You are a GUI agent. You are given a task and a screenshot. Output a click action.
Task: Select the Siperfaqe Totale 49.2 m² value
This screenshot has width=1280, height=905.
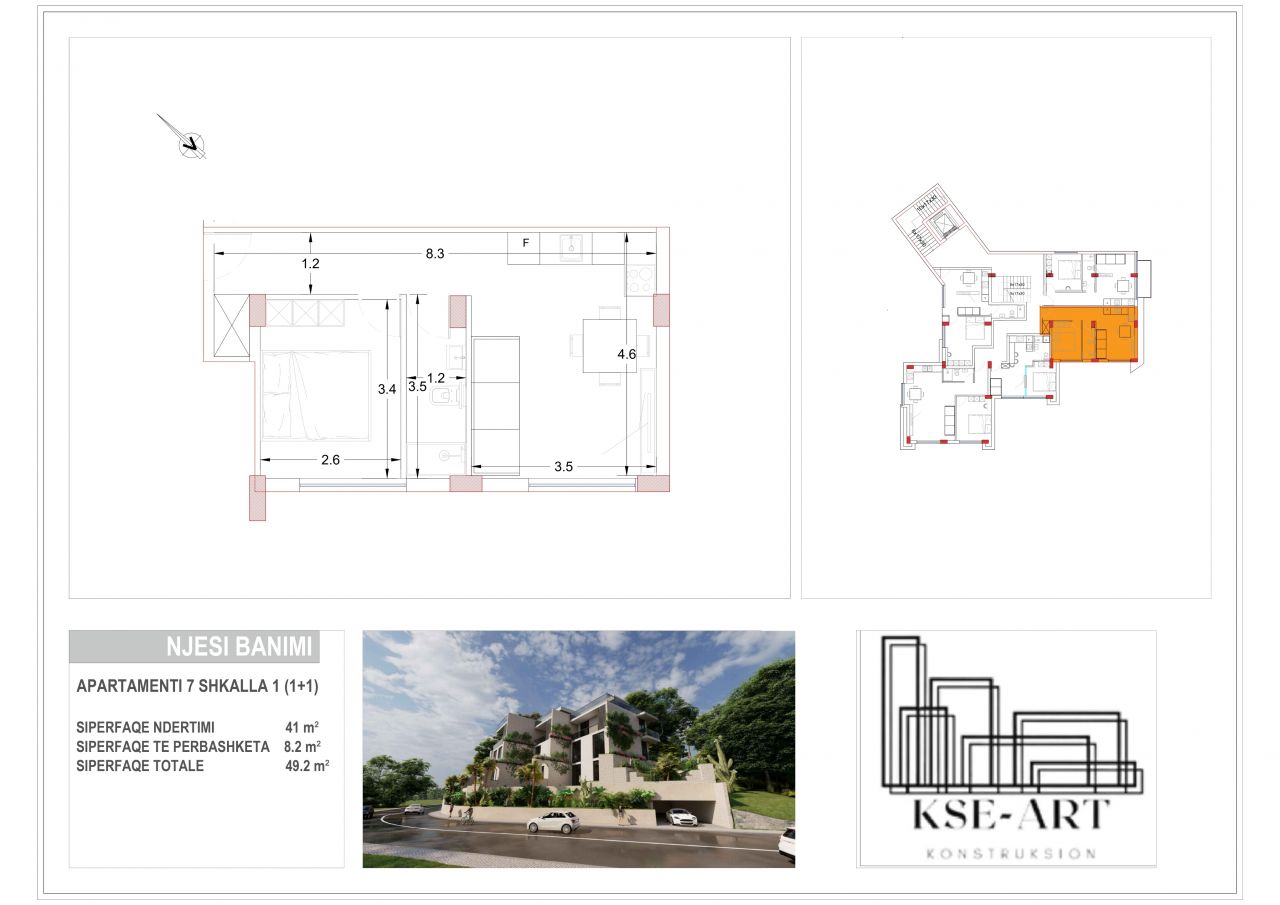click(307, 766)
